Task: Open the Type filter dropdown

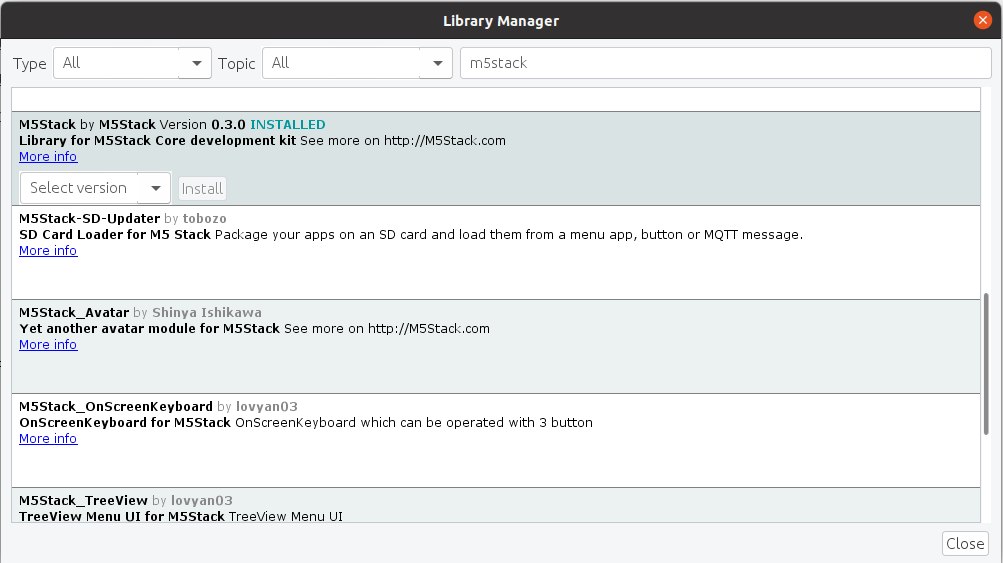Action: click(132, 63)
